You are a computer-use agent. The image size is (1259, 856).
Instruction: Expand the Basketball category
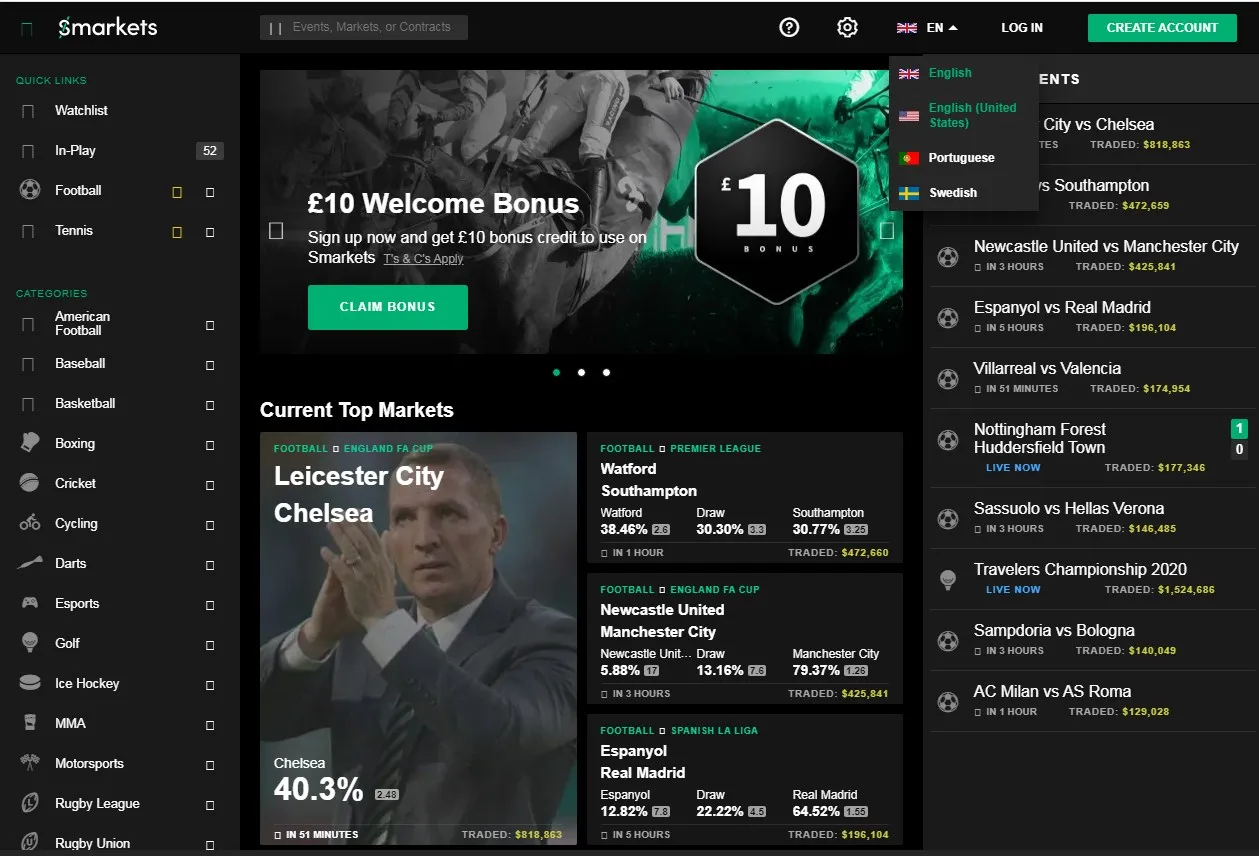pos(210,405)
